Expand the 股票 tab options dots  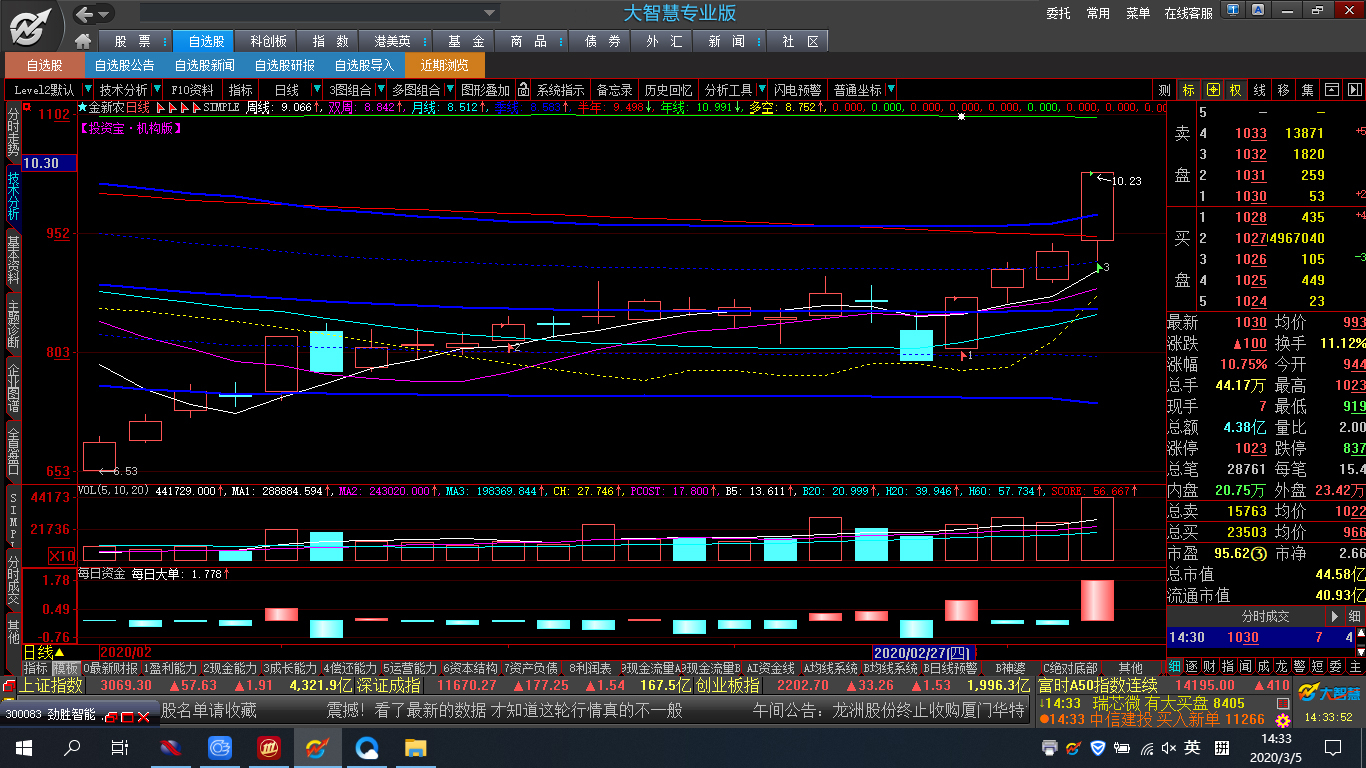pyautogui.click(x=163, y=42)
